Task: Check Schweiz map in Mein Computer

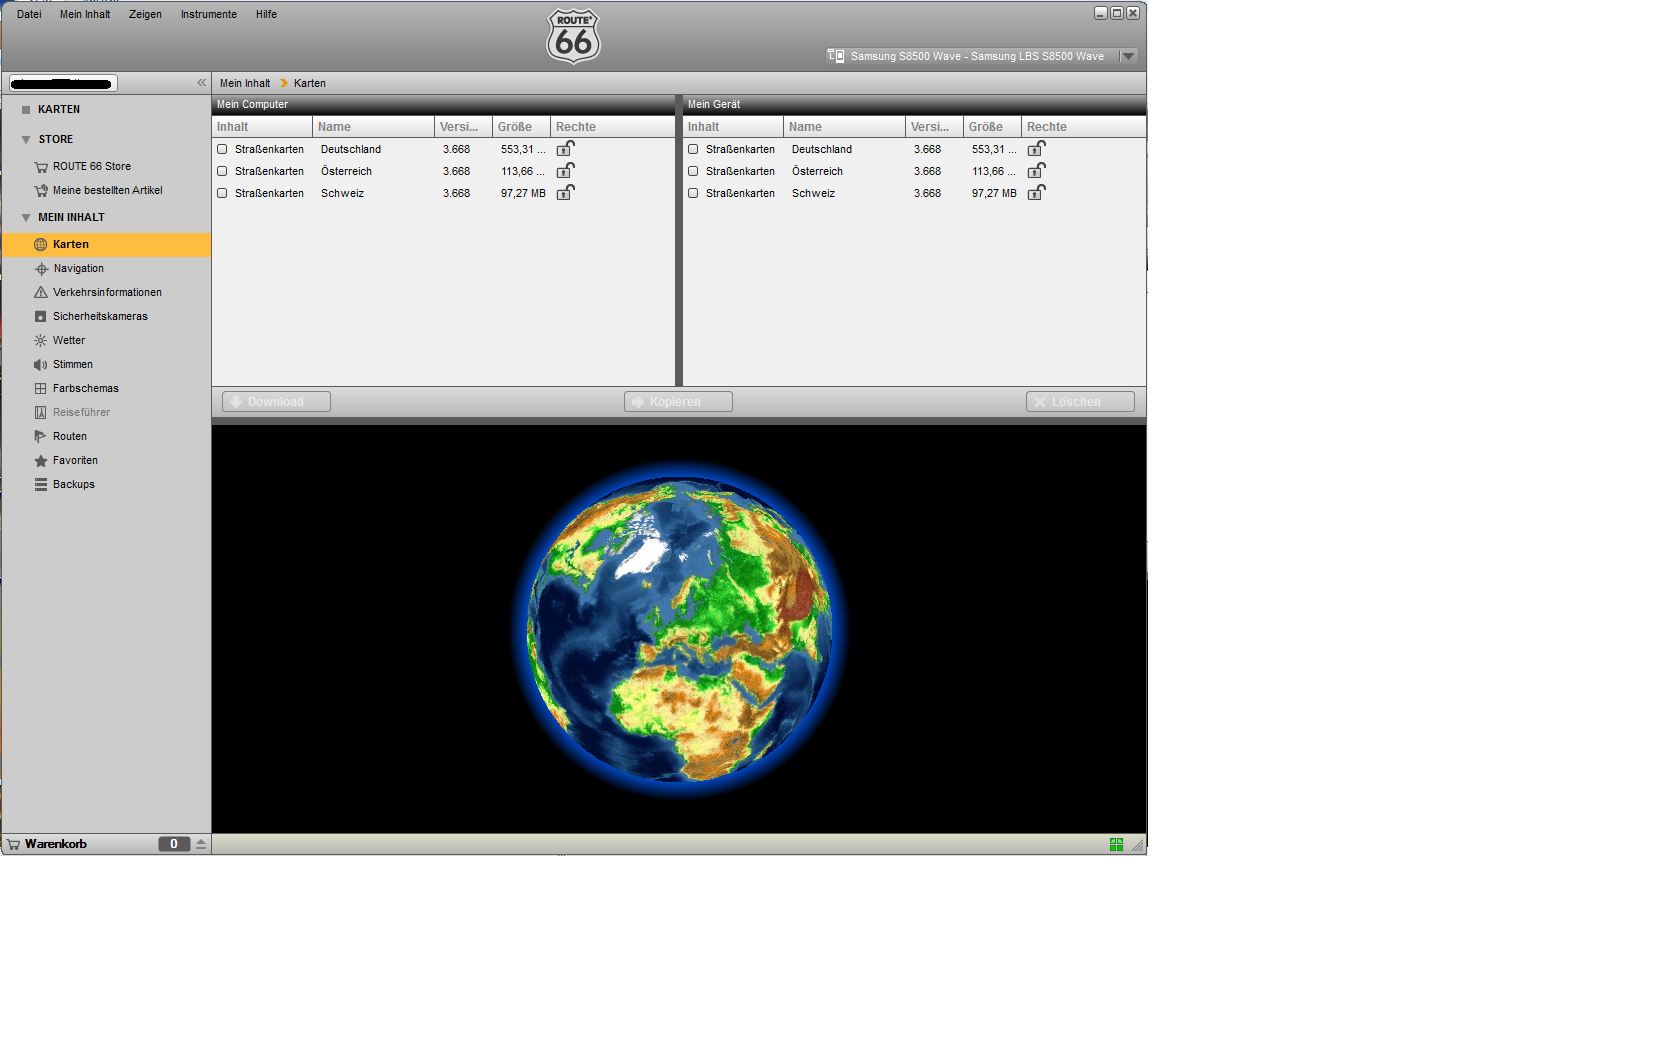Action: tap(222, 194)
